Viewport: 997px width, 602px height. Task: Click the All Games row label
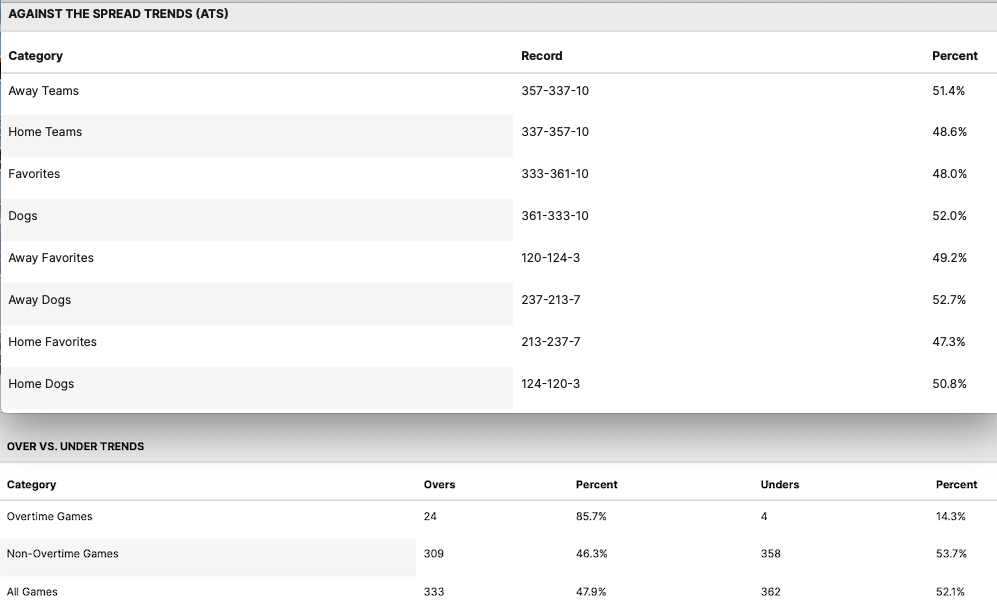pos(32,592)
